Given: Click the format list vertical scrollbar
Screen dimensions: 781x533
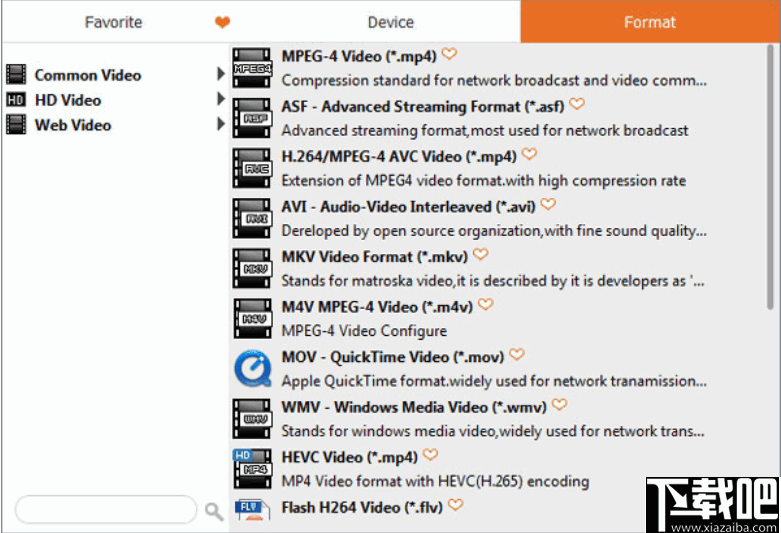Looking at the screenshot, I should pos(770,177).
